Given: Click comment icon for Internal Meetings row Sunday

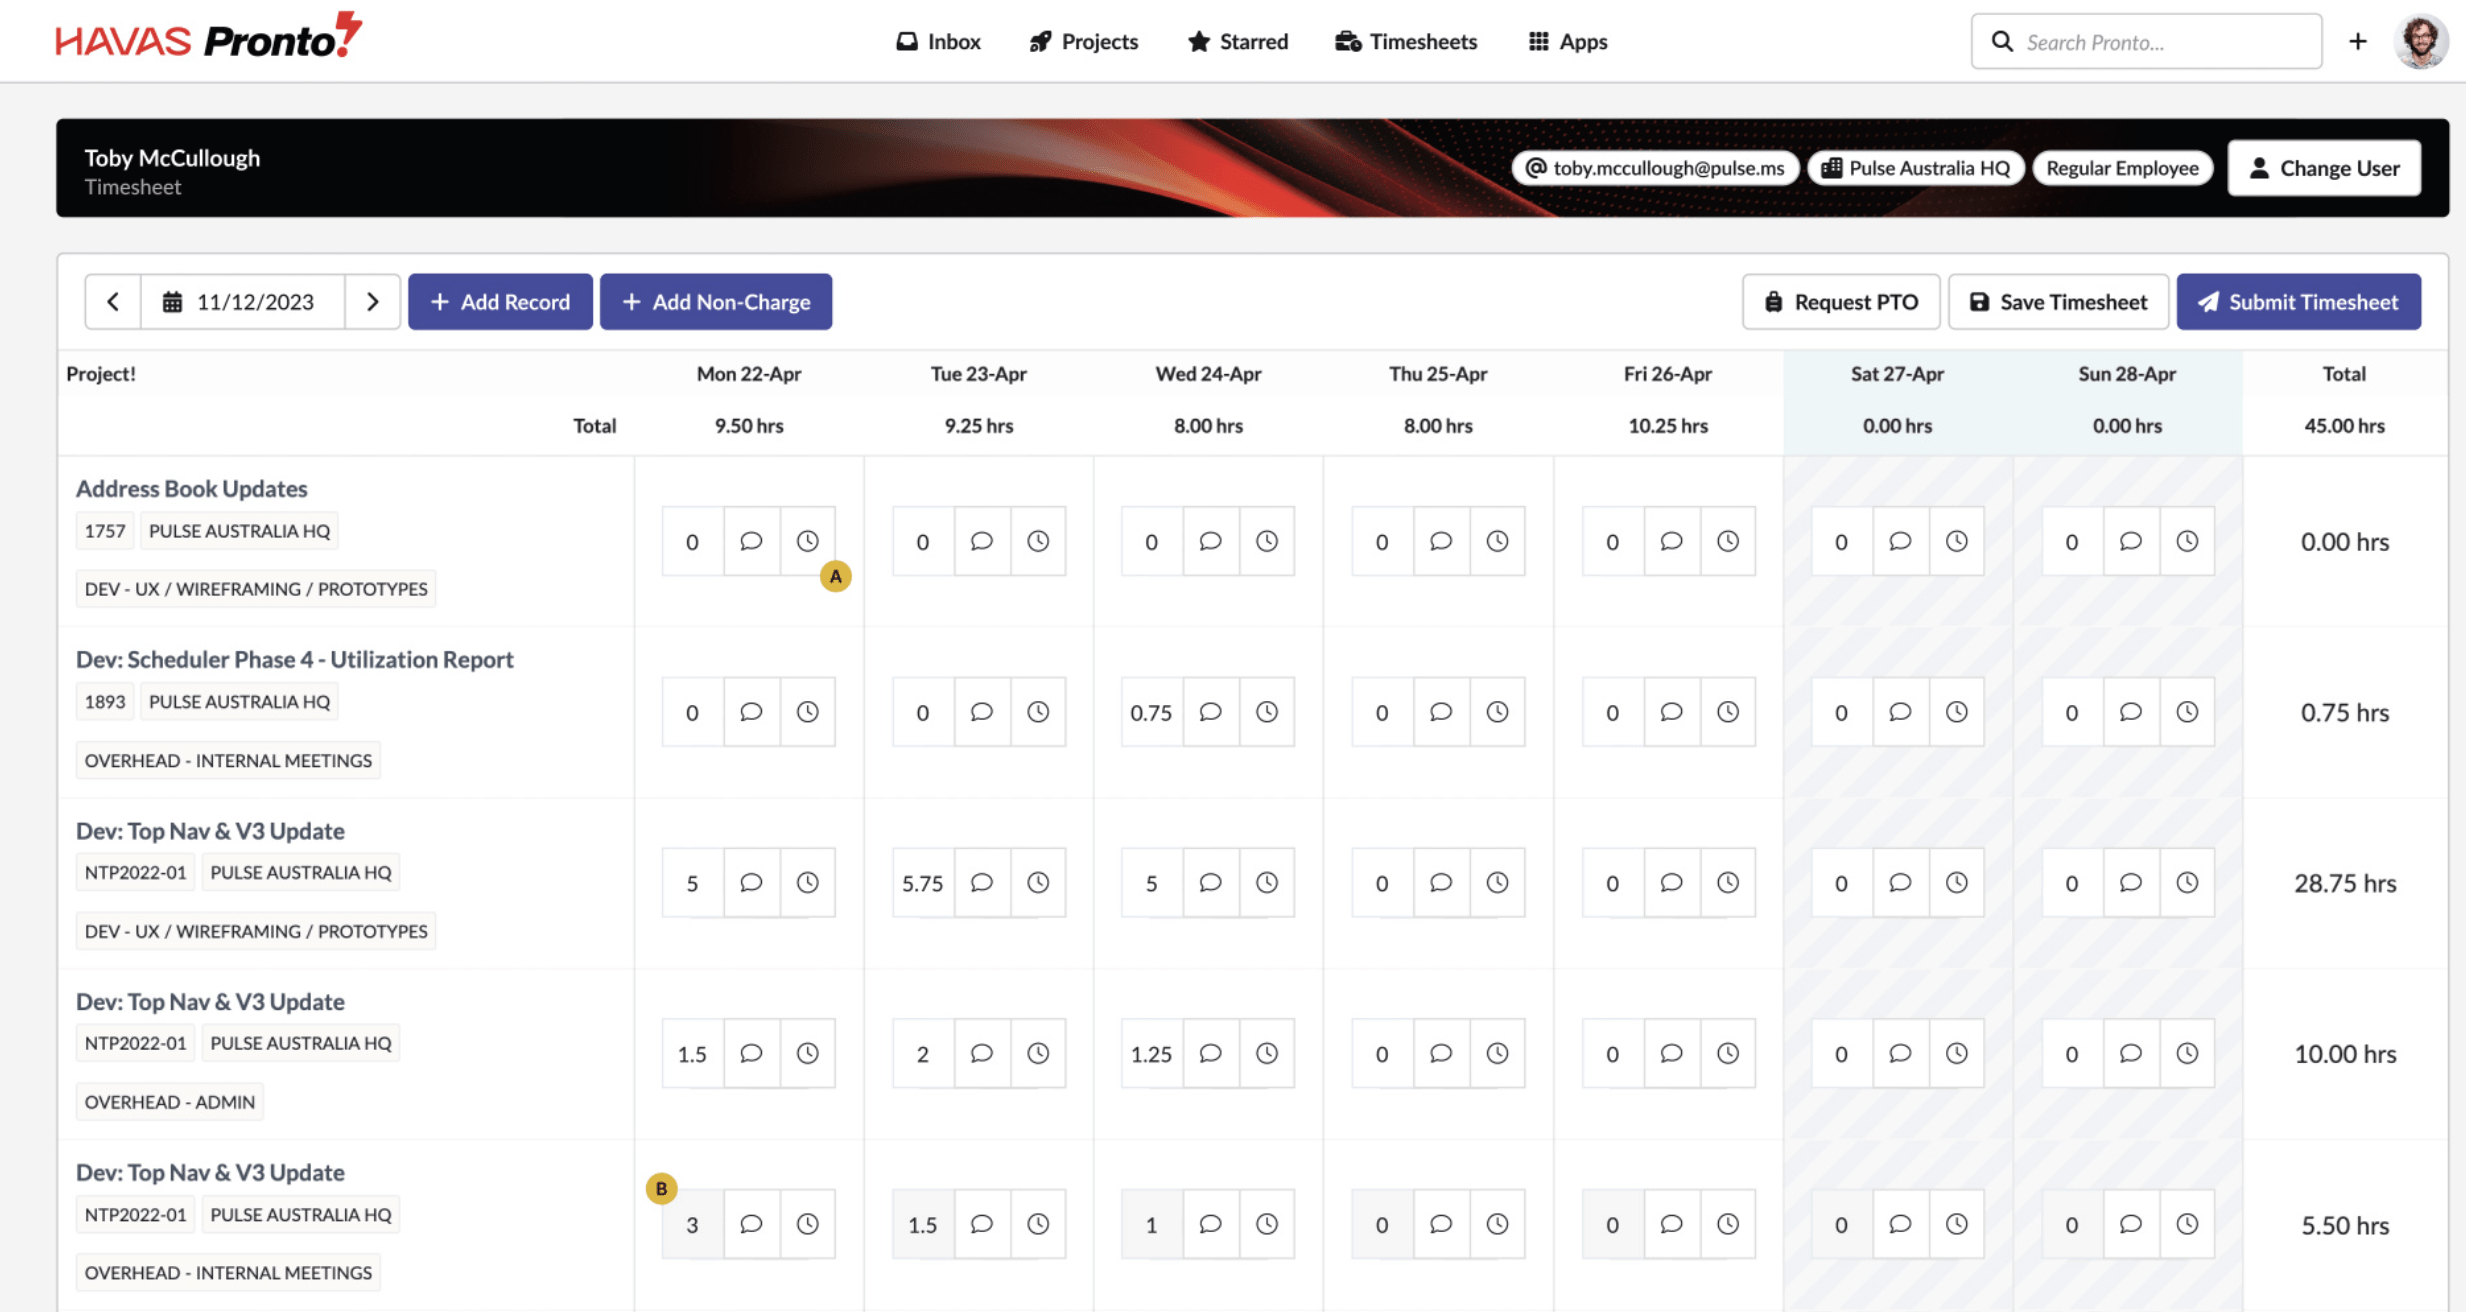Looking at the screenshot, I should [2130, 1224].
